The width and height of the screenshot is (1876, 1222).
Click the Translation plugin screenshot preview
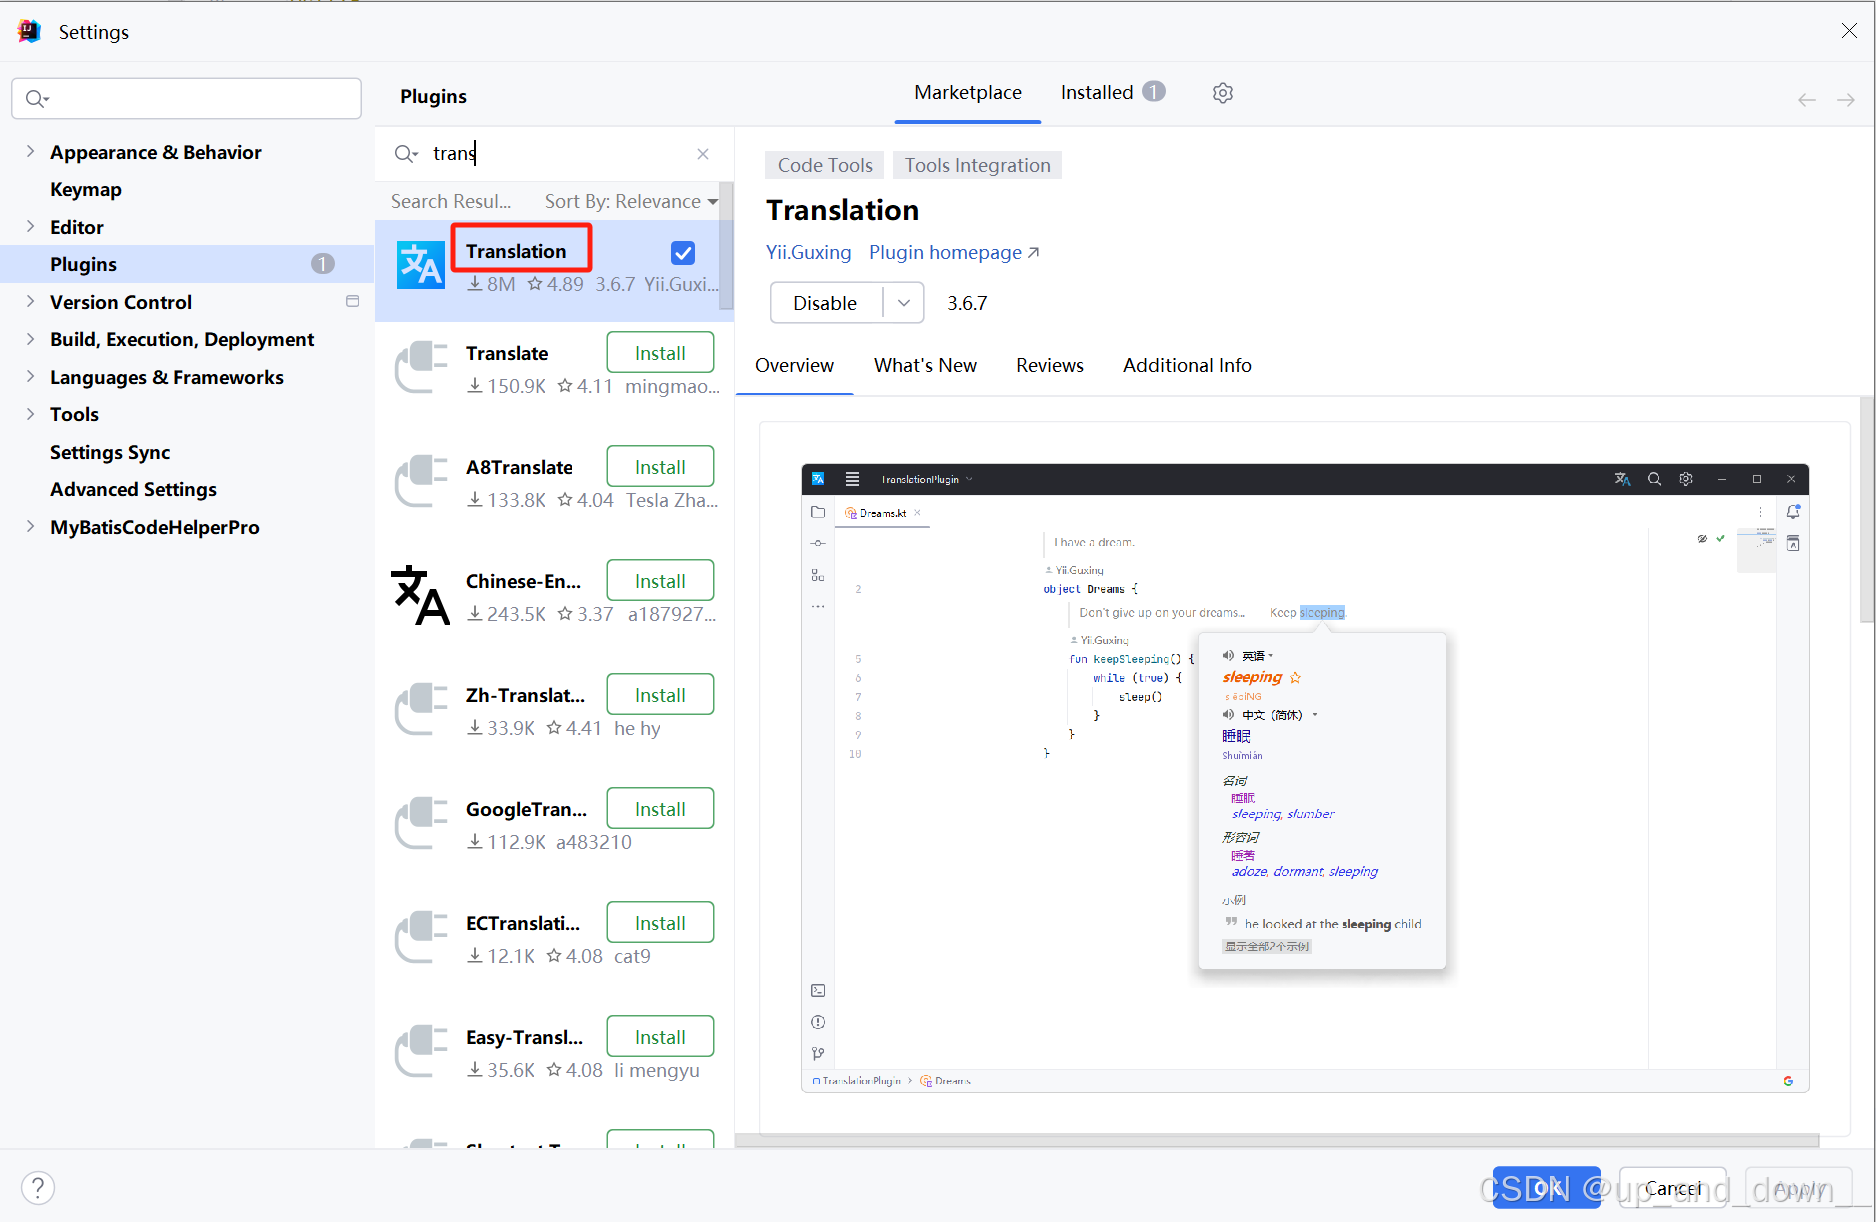coord(1305,778)
